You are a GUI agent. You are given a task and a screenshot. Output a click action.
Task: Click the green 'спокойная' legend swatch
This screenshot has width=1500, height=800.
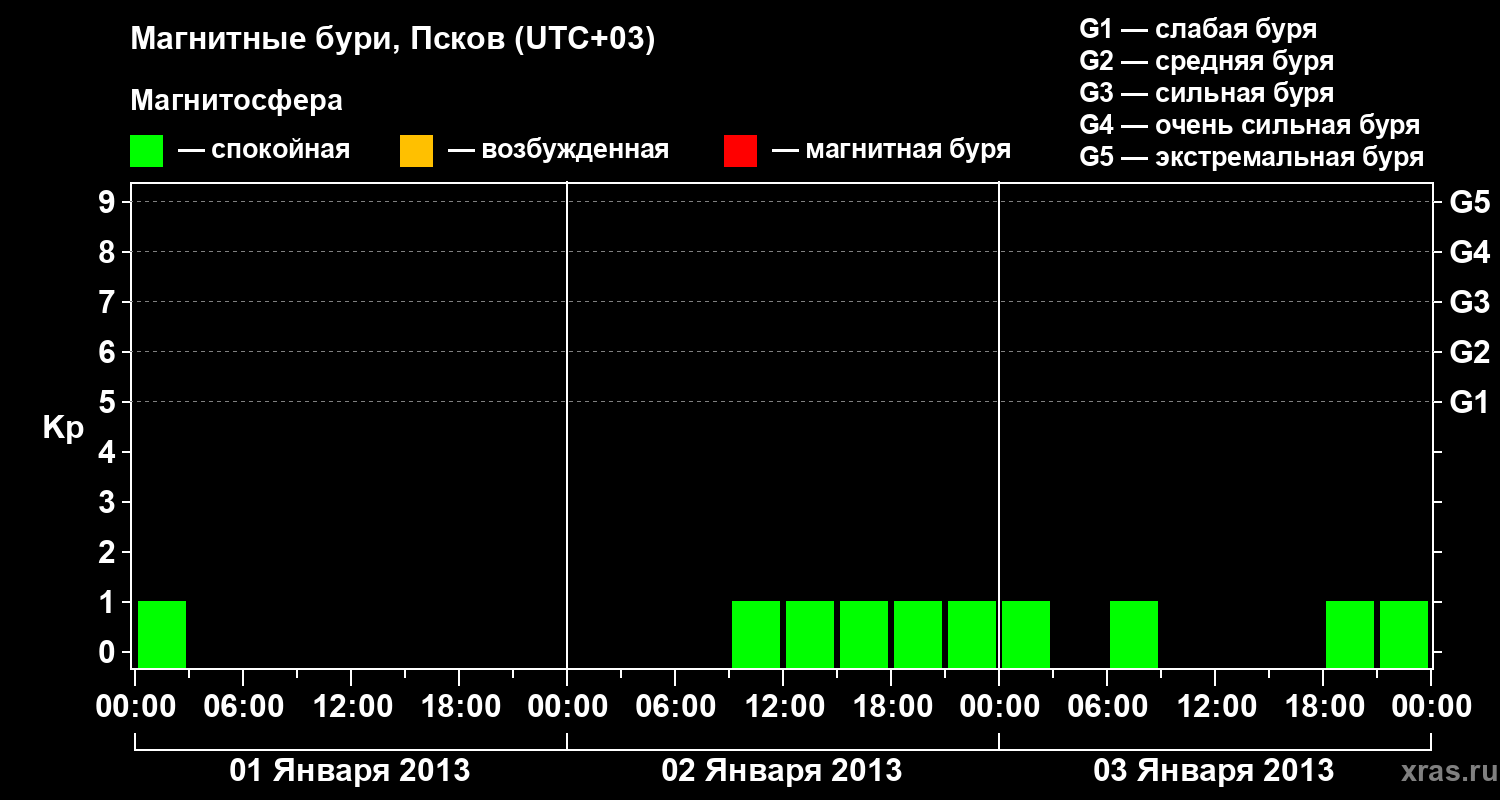(x=146, y=151)
